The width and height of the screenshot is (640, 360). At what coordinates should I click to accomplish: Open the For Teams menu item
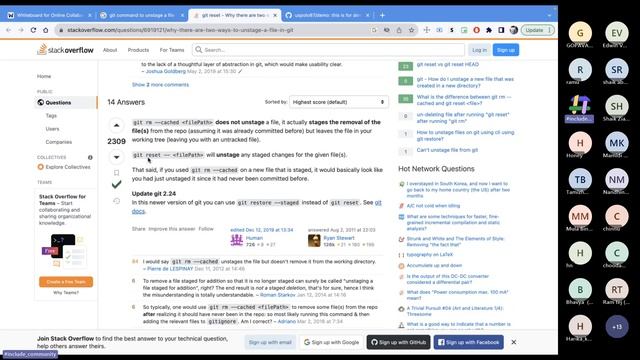point(172,50)
